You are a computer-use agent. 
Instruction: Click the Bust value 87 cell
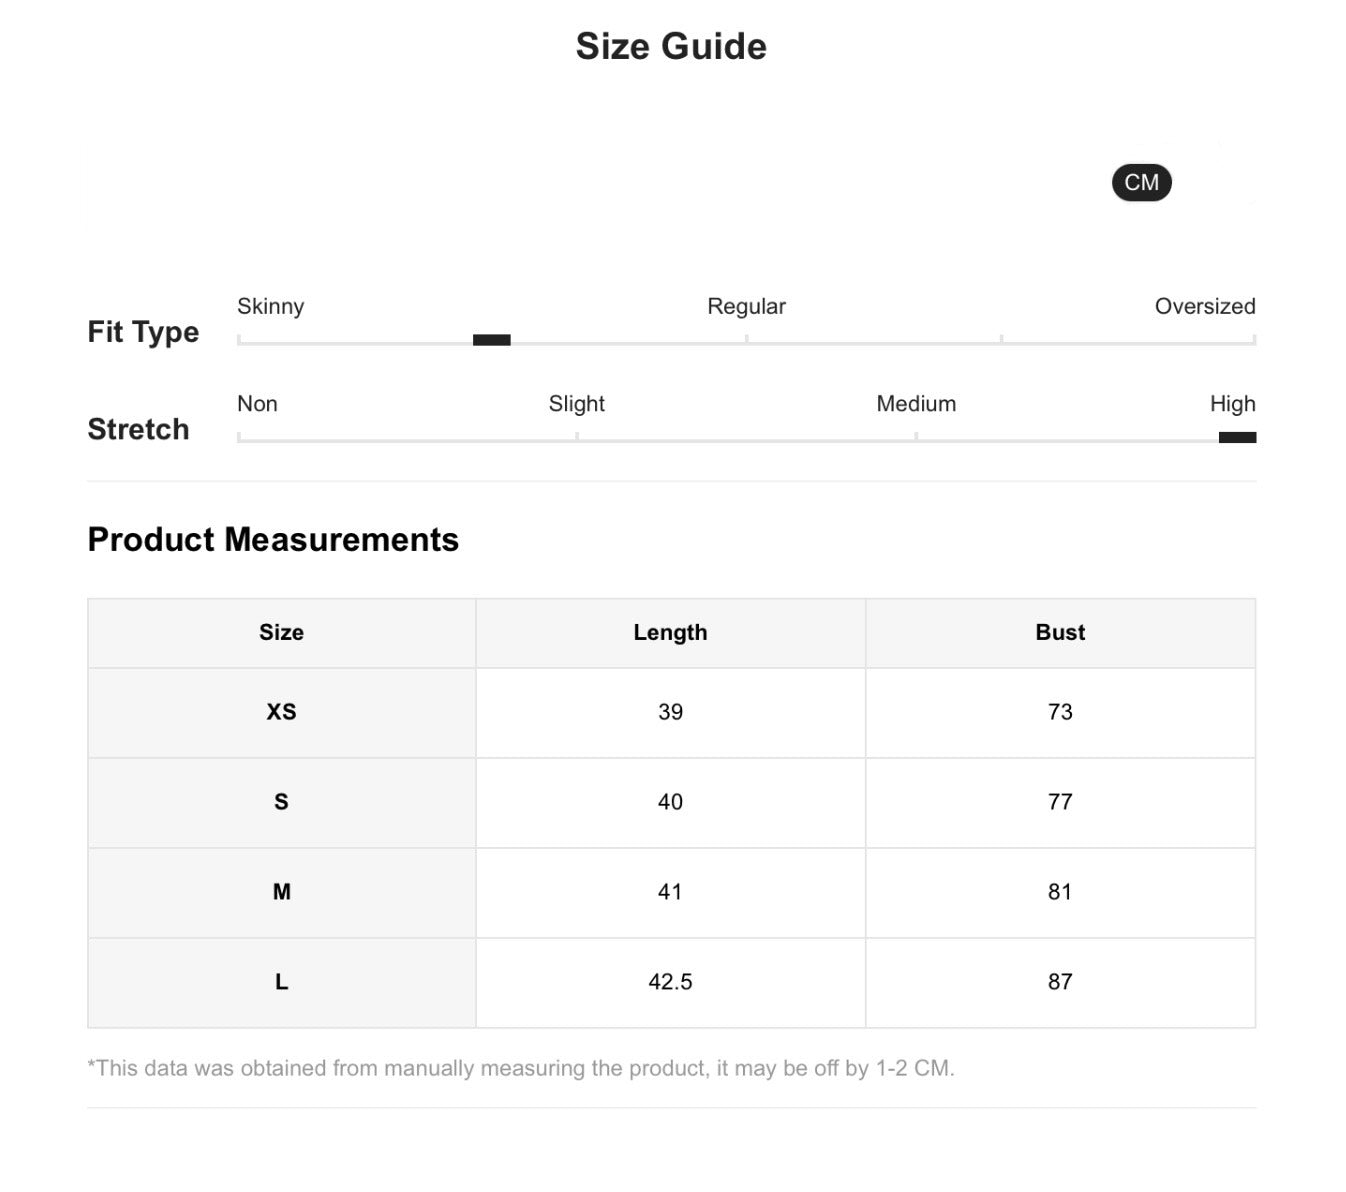1060,982
